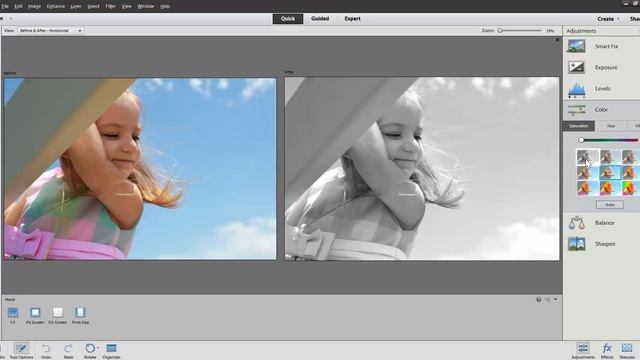Click the Before color preview image
The width and height of the screenshot is (640, 360).
tap(140, 169)
